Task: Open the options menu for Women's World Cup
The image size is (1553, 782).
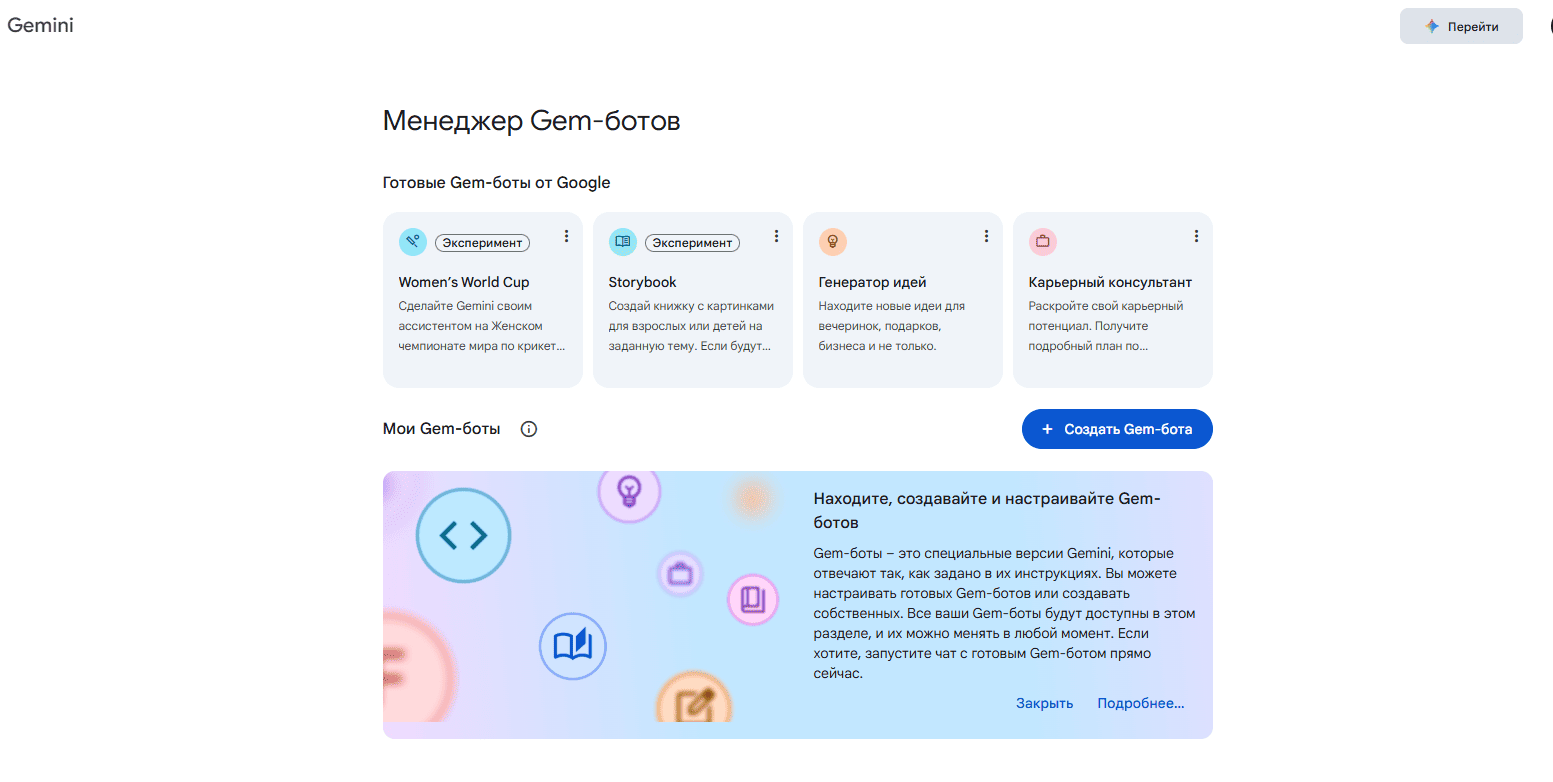Action: [x=566, y=236]
